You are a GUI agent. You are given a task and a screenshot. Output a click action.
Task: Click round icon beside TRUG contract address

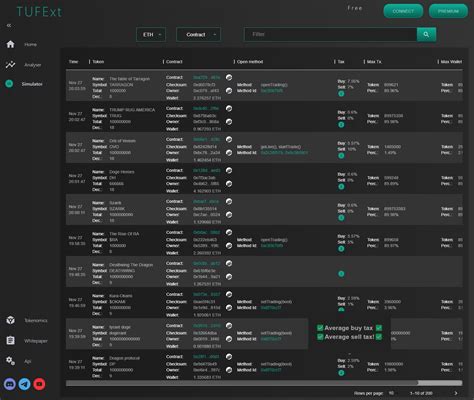pos(229,108)
